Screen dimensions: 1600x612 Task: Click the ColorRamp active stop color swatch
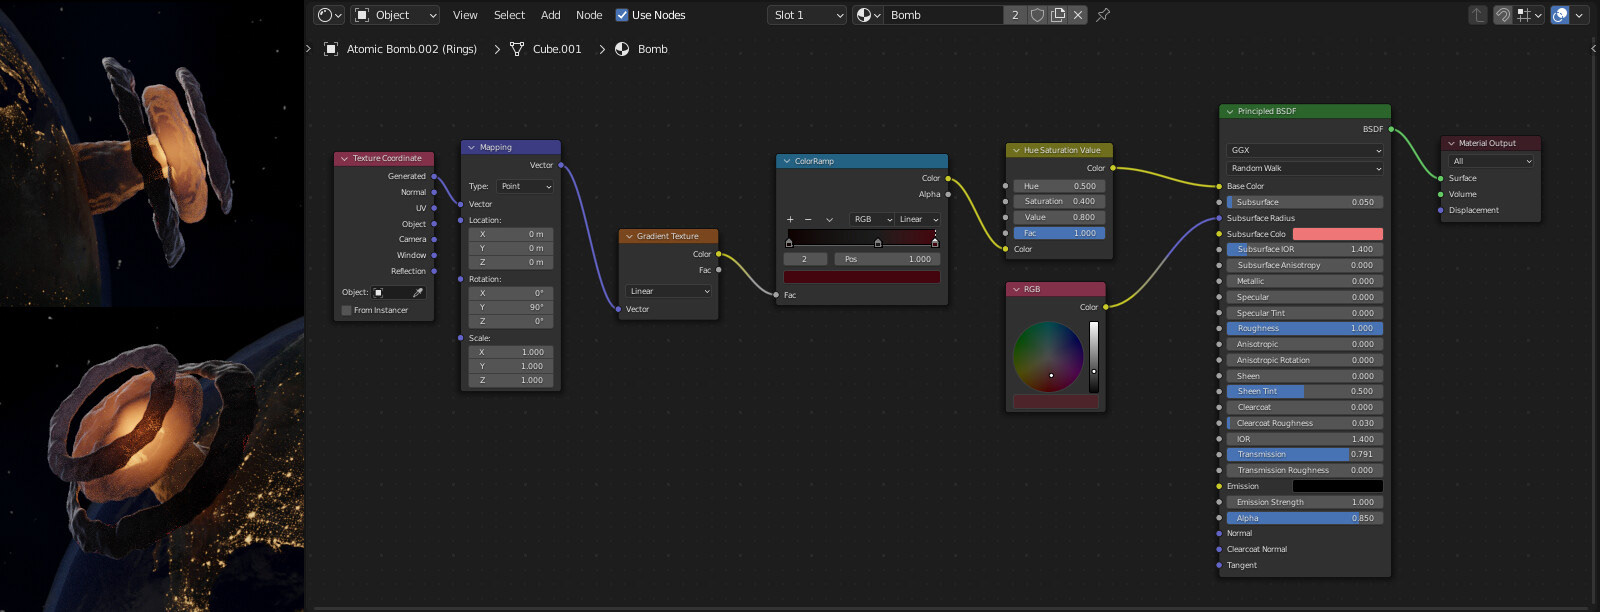click(862, 277)
